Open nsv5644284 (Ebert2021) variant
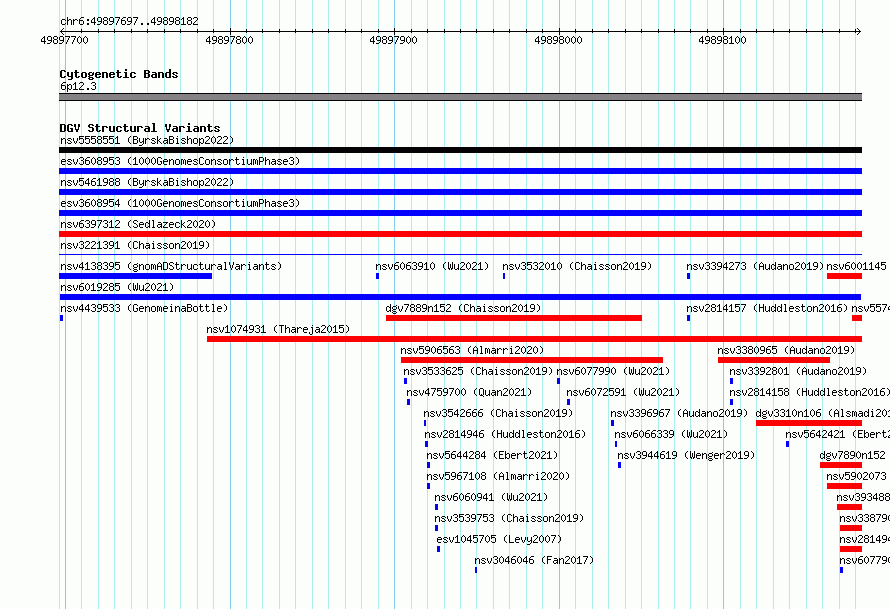Image resolution: width=890 pixels, height=609 pixels. [492, 455]
